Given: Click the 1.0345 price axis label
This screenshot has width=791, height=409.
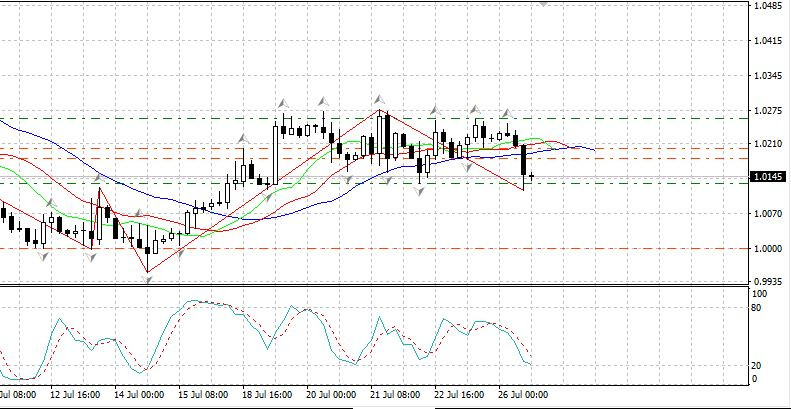Looking at the screenshot, I should click(x=768, y=76).
